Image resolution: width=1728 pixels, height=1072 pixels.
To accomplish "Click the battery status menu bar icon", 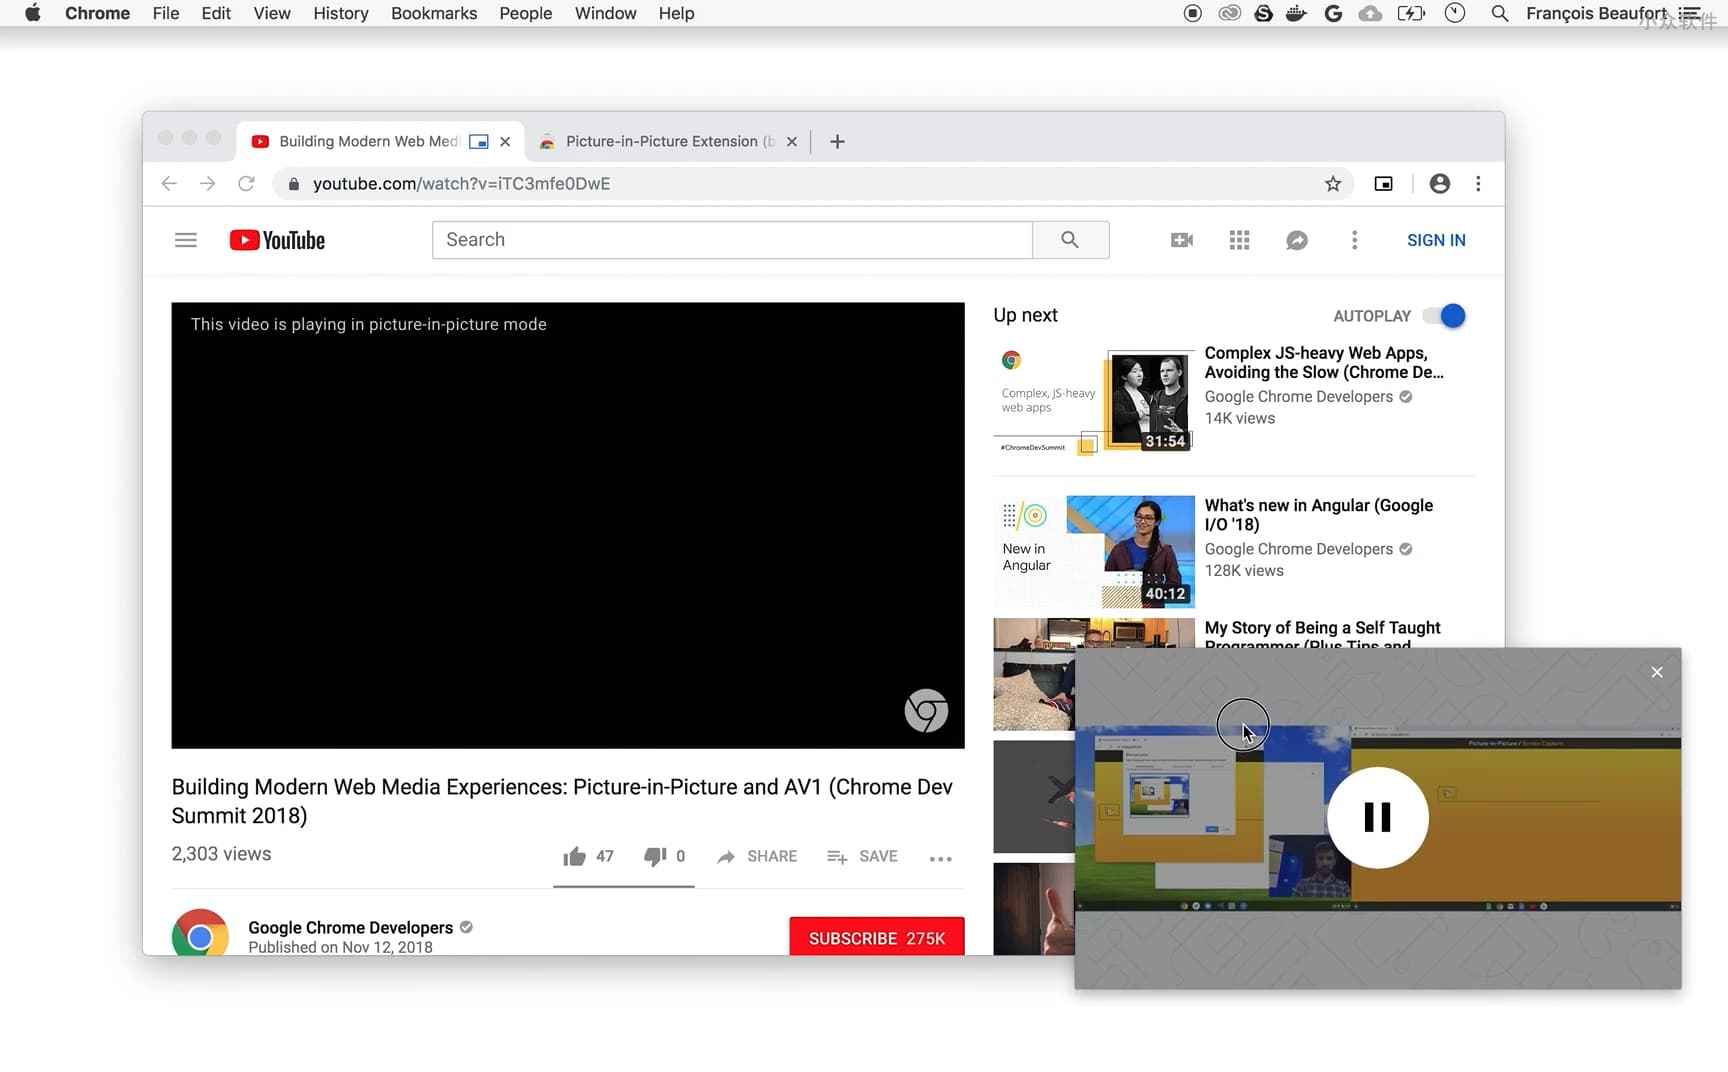I will click(x=1411, y=14).
